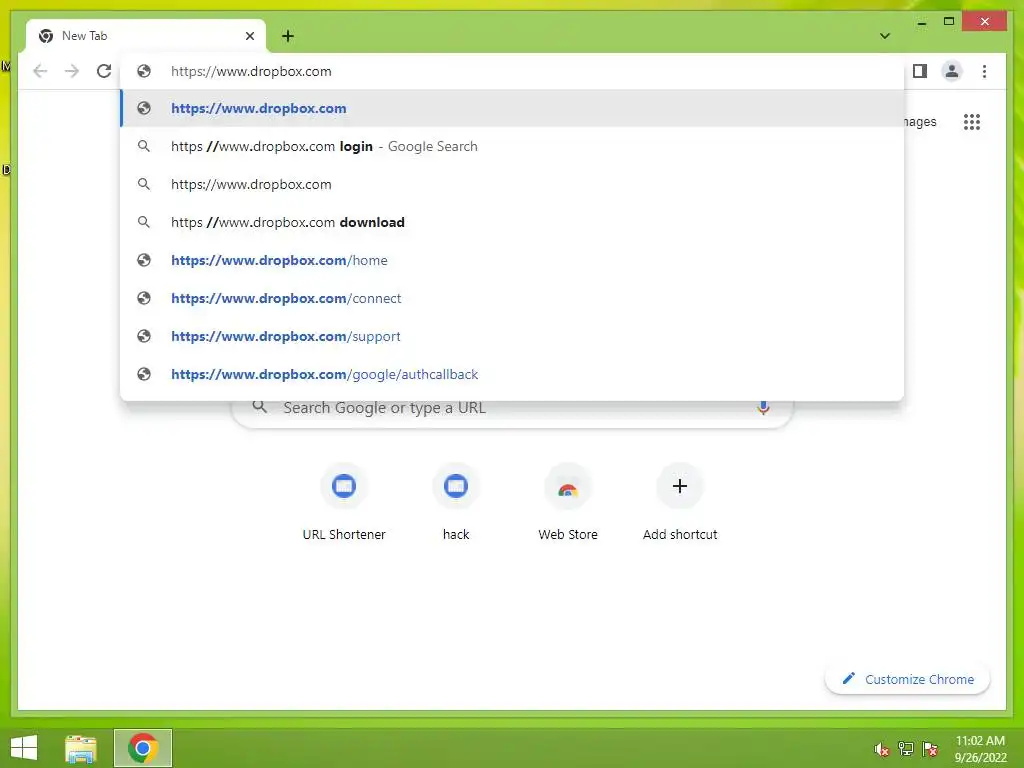The image size is (1024, 768).
Task: Open the Windows Start button
Action: 24,748
